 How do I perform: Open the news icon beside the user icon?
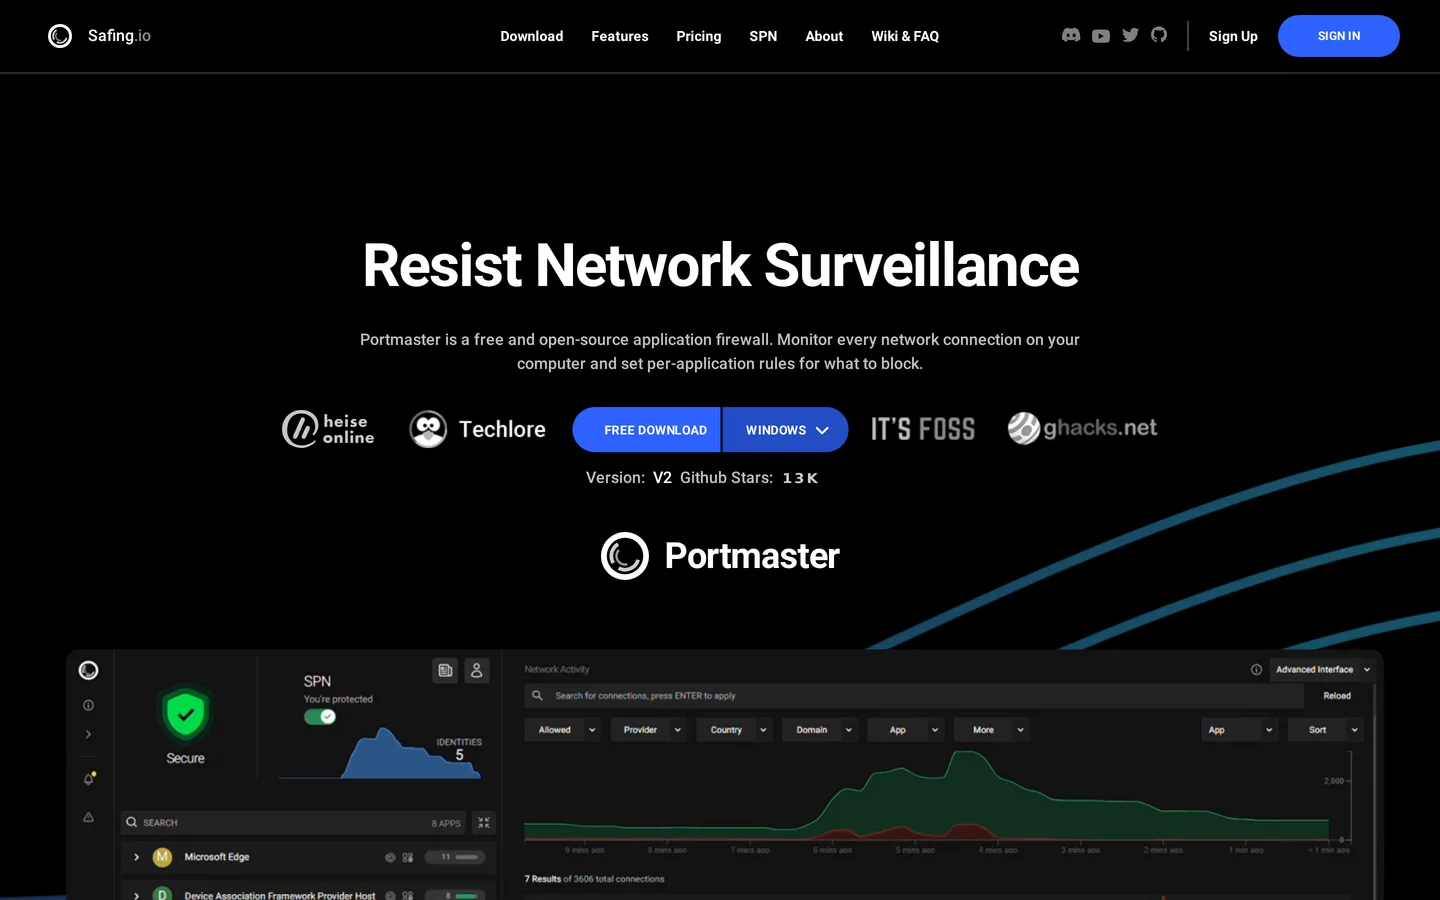[446, 670]
